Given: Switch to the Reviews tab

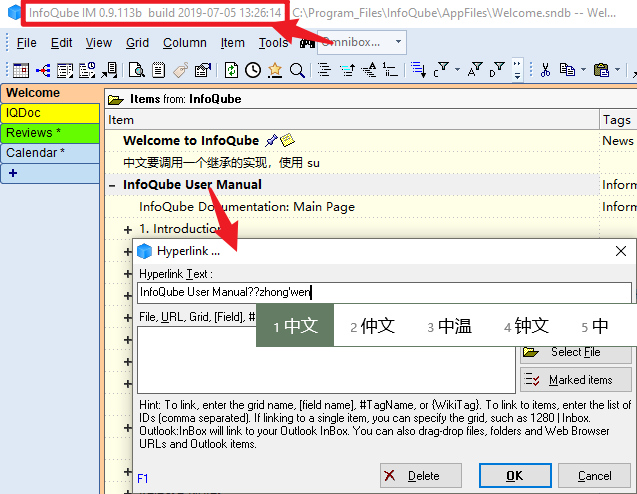Looking at the screenshot, I should pyautogui.click(x=50, y=133).
